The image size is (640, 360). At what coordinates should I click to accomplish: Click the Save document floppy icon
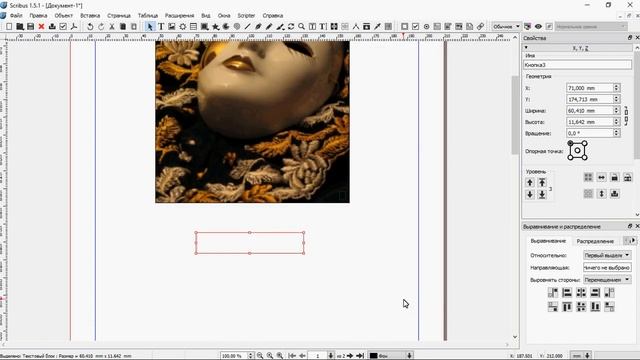click(x=31, y=27)
